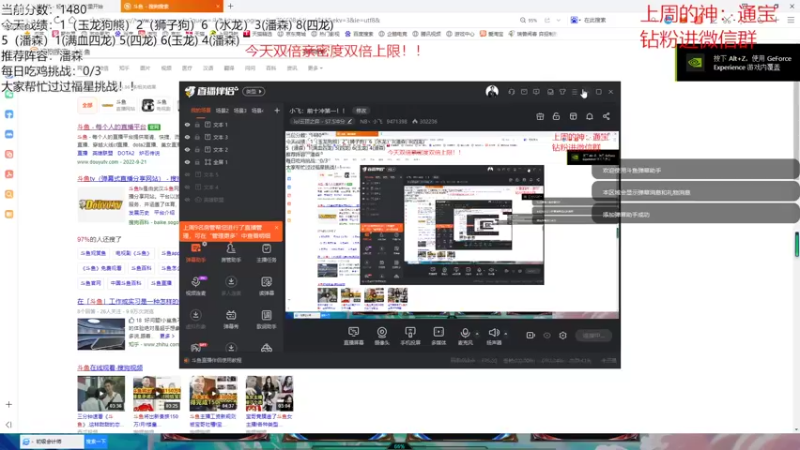This screenshot has height=450, width=800.
Task: Click the 中国斗鱼百科 related search tag
Action: pyautogui.click(x=126, y=283)
